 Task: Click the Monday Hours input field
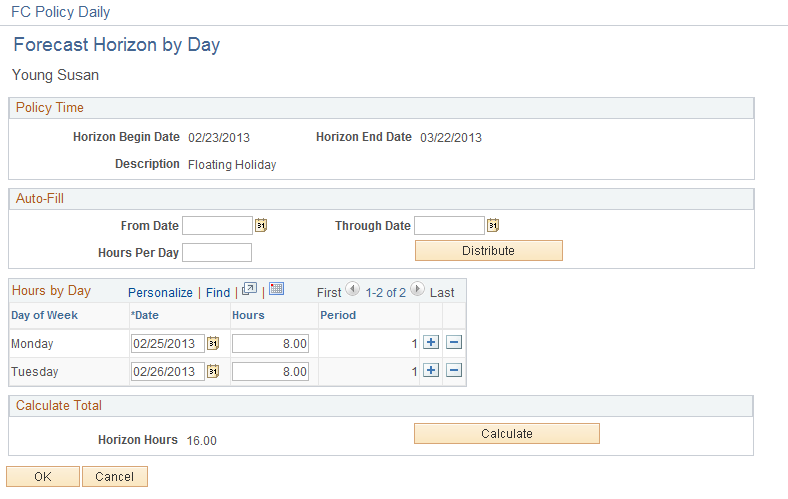(x=270, y=344)
